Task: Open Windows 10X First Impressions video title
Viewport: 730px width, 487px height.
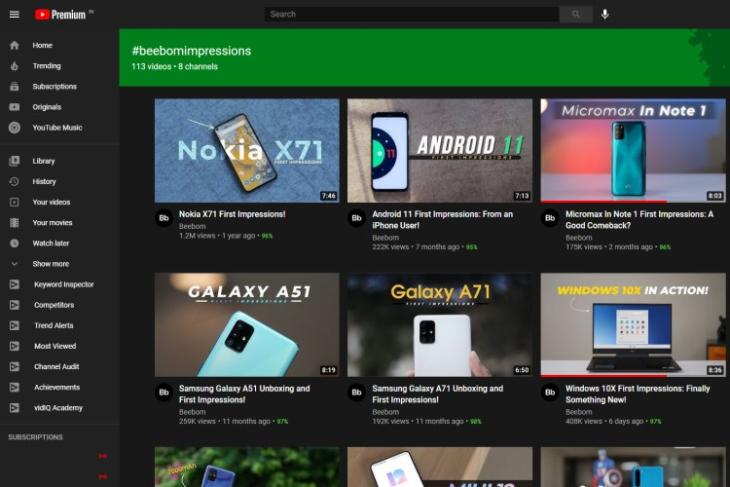Action: click(637, 394)
